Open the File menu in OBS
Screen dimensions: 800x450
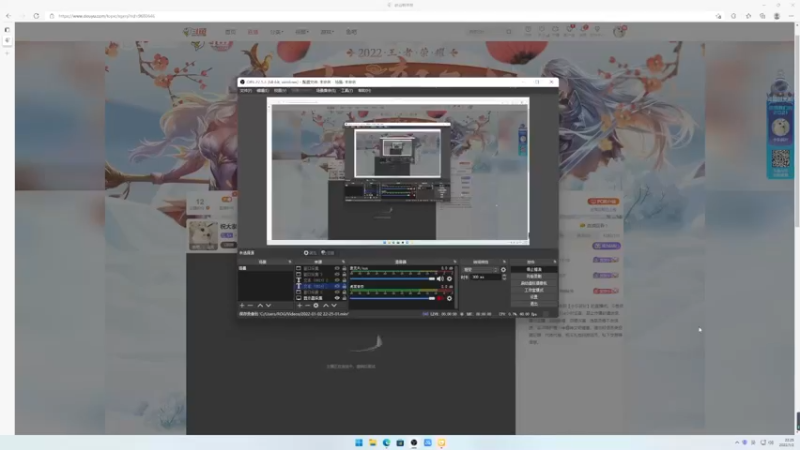pyautogui.click(x=246, y=90)
